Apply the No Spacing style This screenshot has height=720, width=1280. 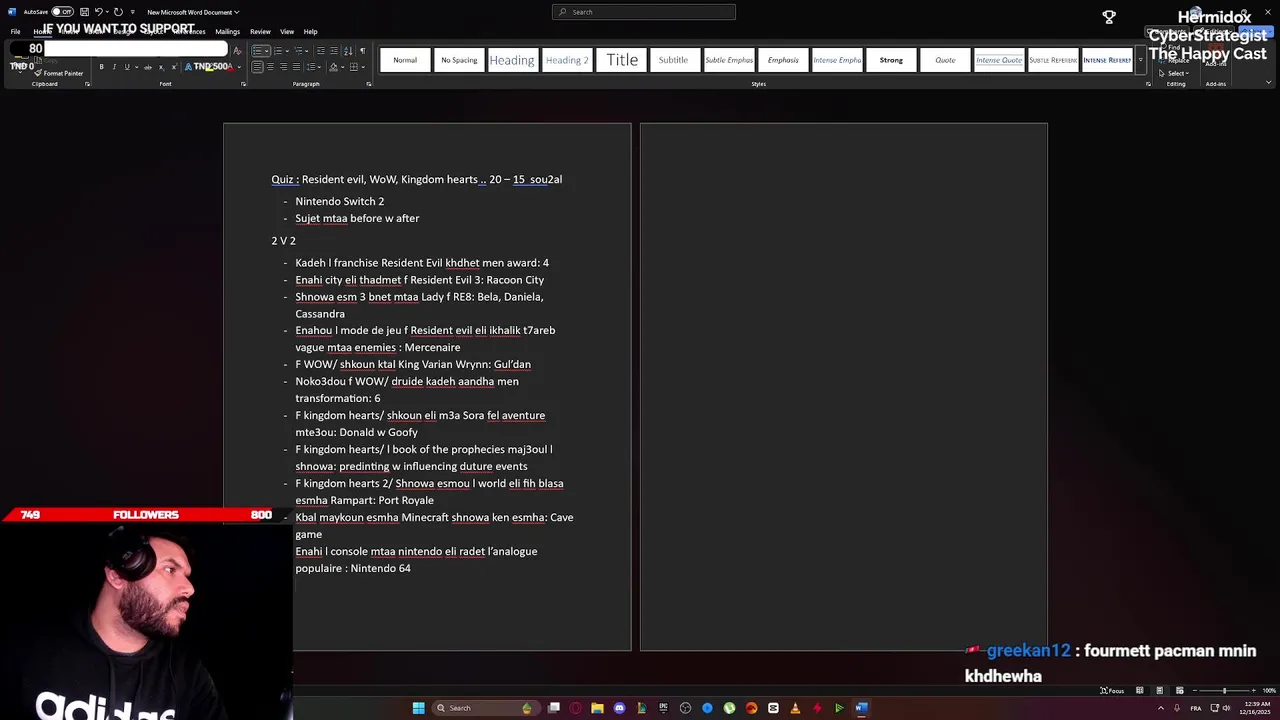[x=459, y=60]
